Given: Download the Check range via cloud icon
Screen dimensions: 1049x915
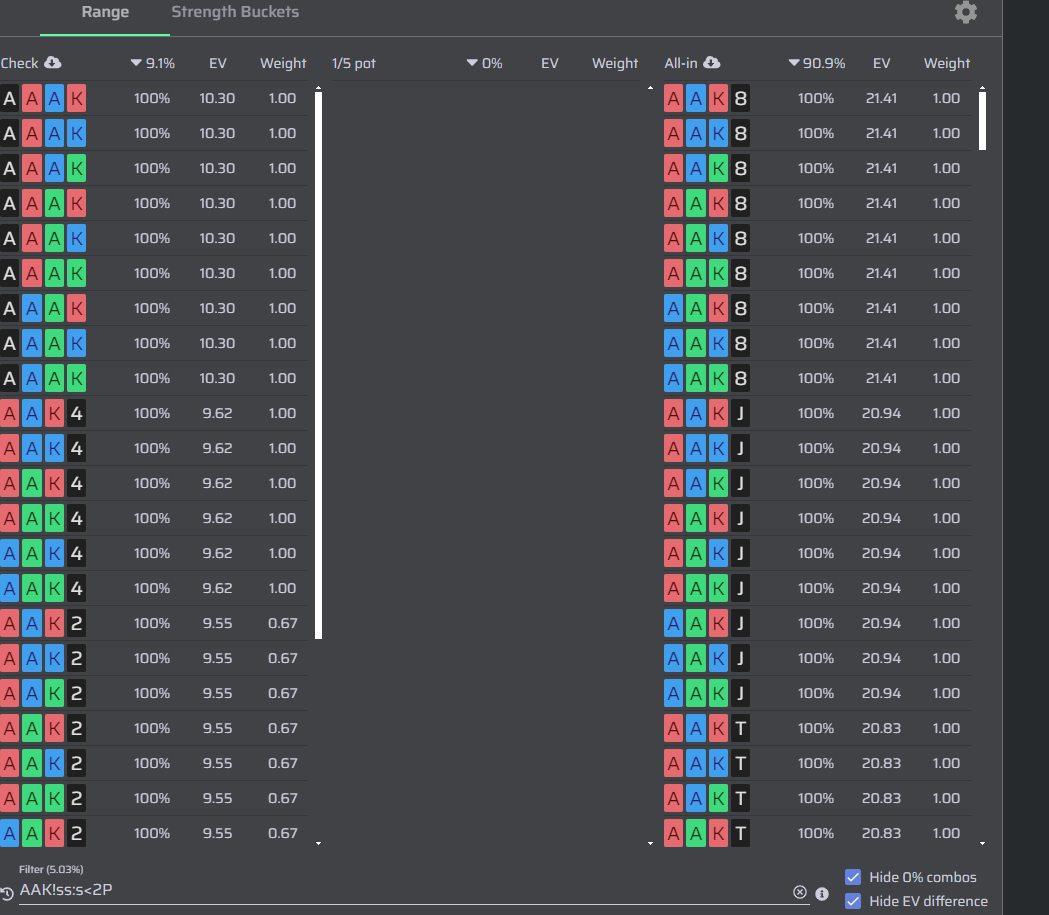Looking at the screenshot, I should 52,63.
